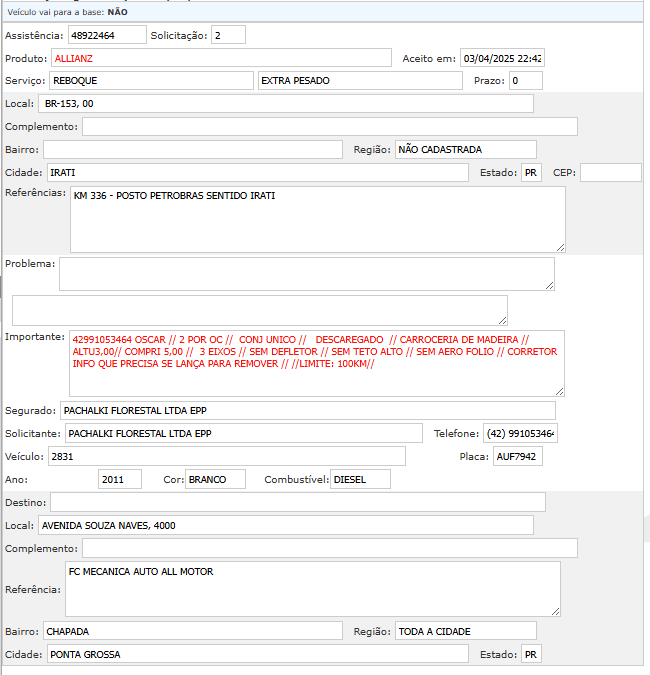Image resolution: width=650 pixels, height=675 pixels.
Task: Click the Ano field showing 2011
Action: [x=120, y=479]
